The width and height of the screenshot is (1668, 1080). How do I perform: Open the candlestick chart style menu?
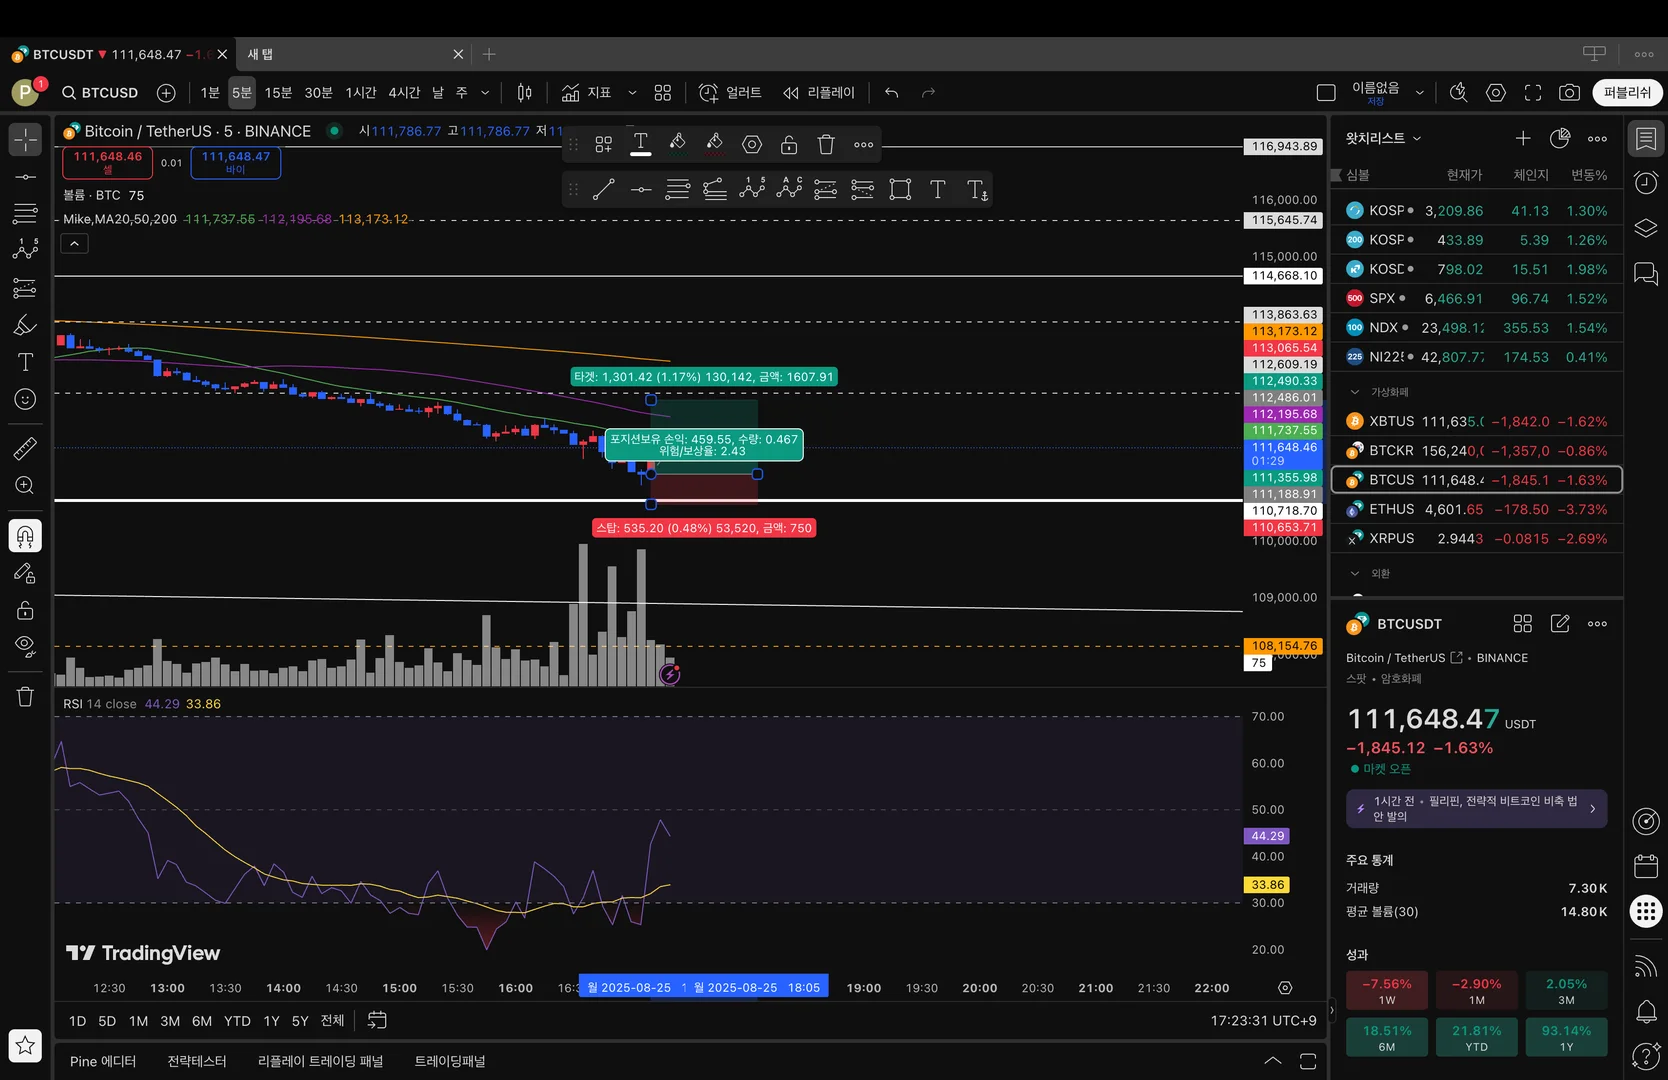coord(524,93)
